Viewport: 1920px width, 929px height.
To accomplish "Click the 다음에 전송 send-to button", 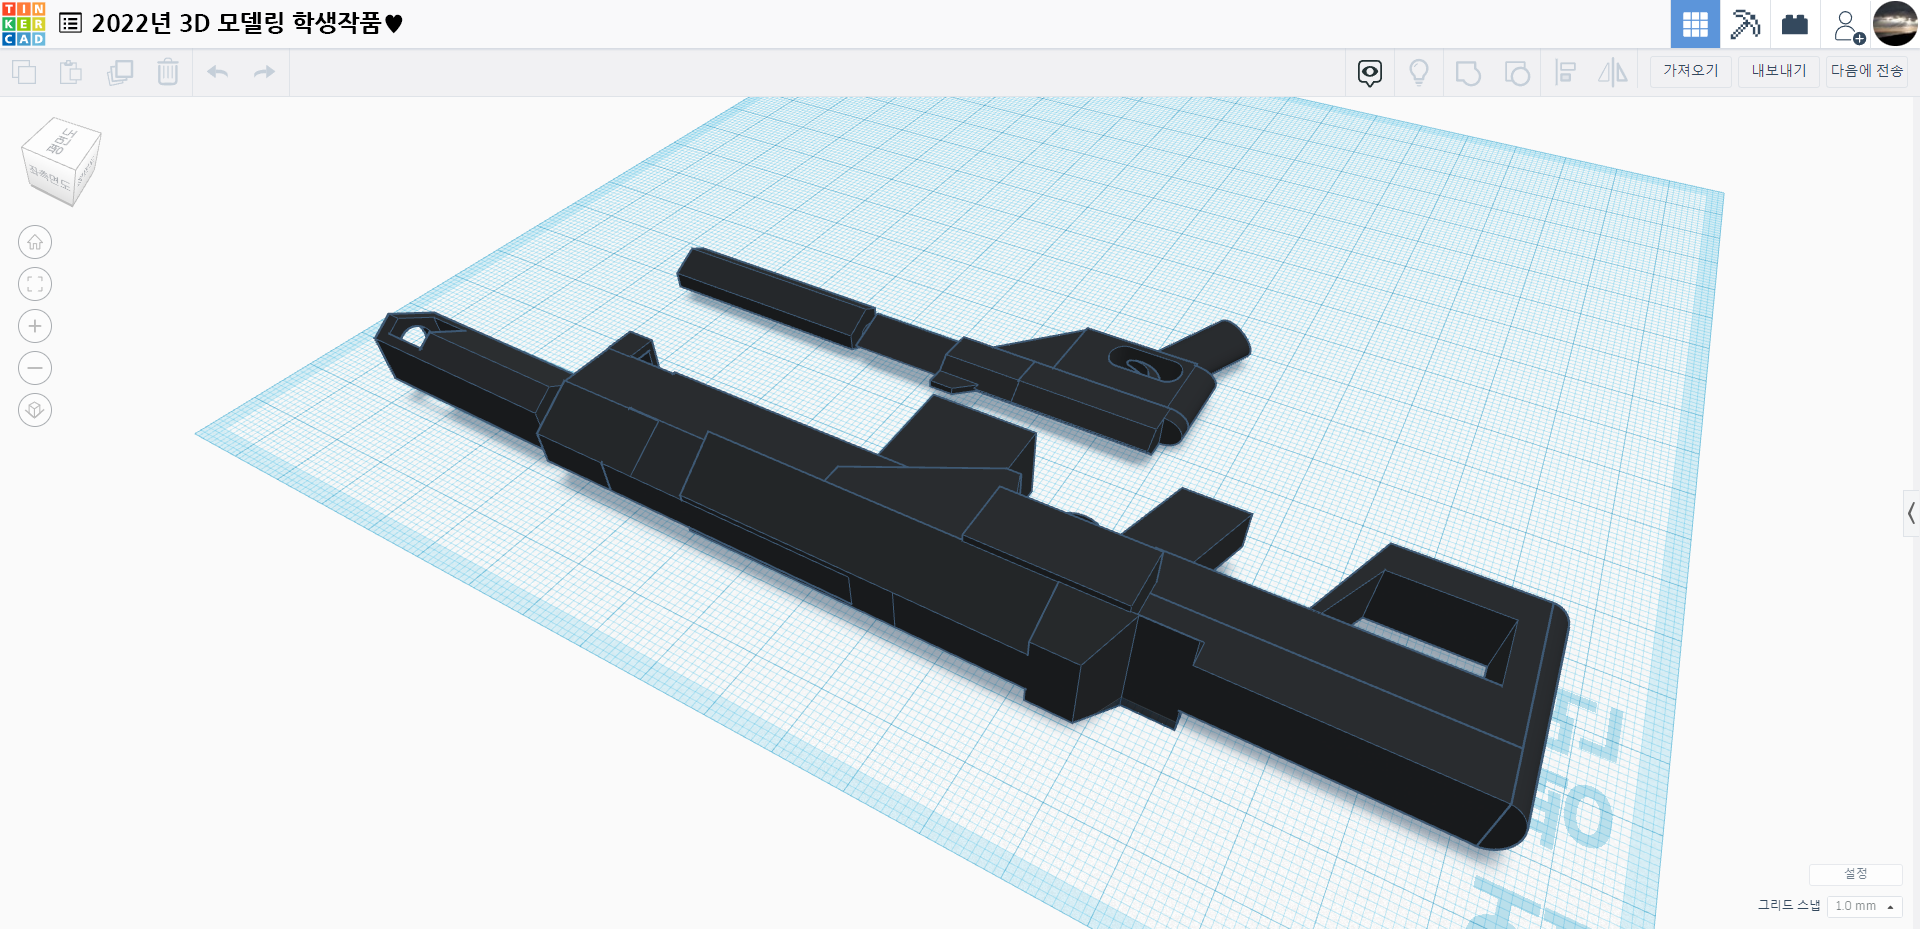I will coord(1867,71).
